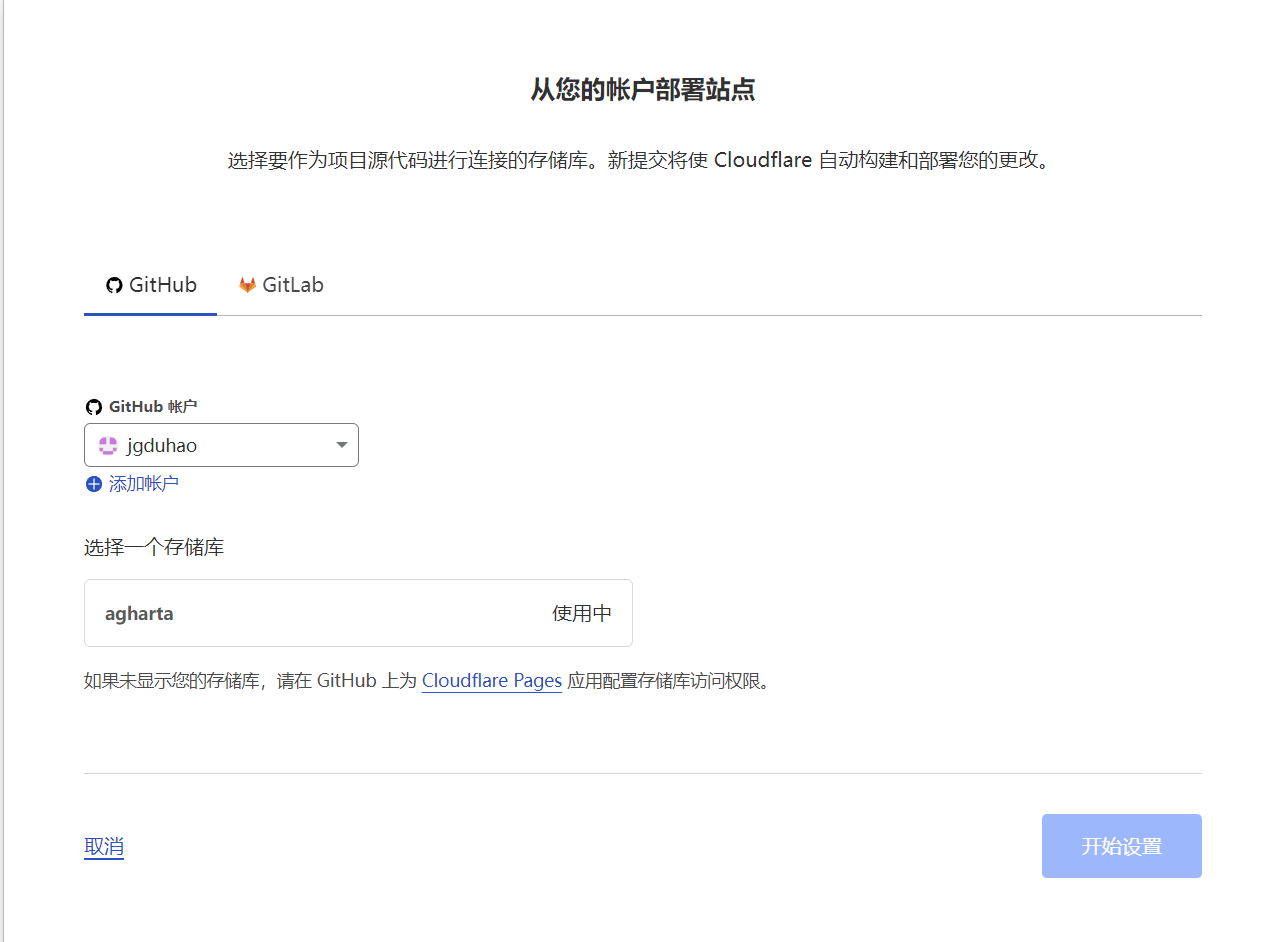Click 添加帐户 to add a new account
This screenshot has height=942, width=1265.
140,483
